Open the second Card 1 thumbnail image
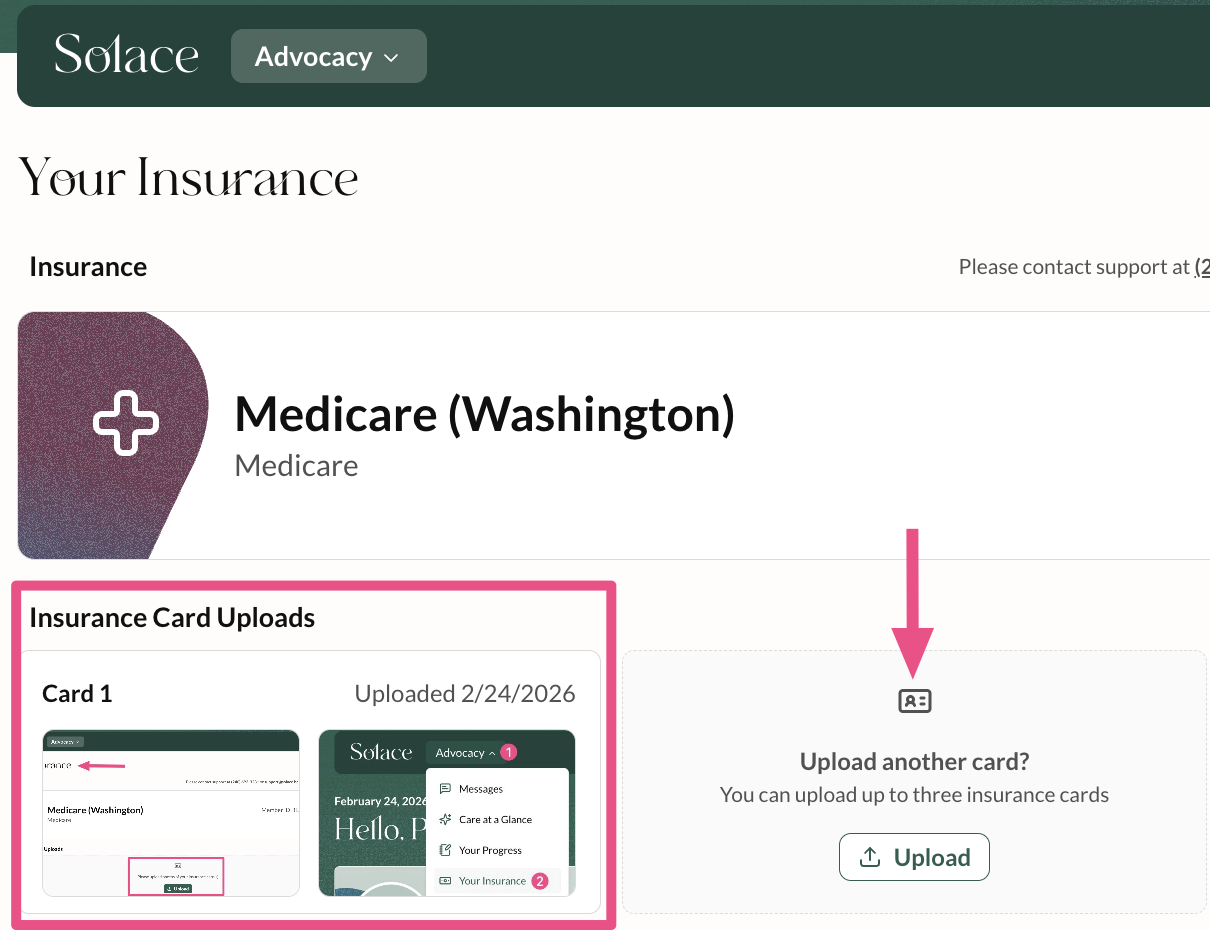This screenshot has width=1210, height=930. point(447,812)
